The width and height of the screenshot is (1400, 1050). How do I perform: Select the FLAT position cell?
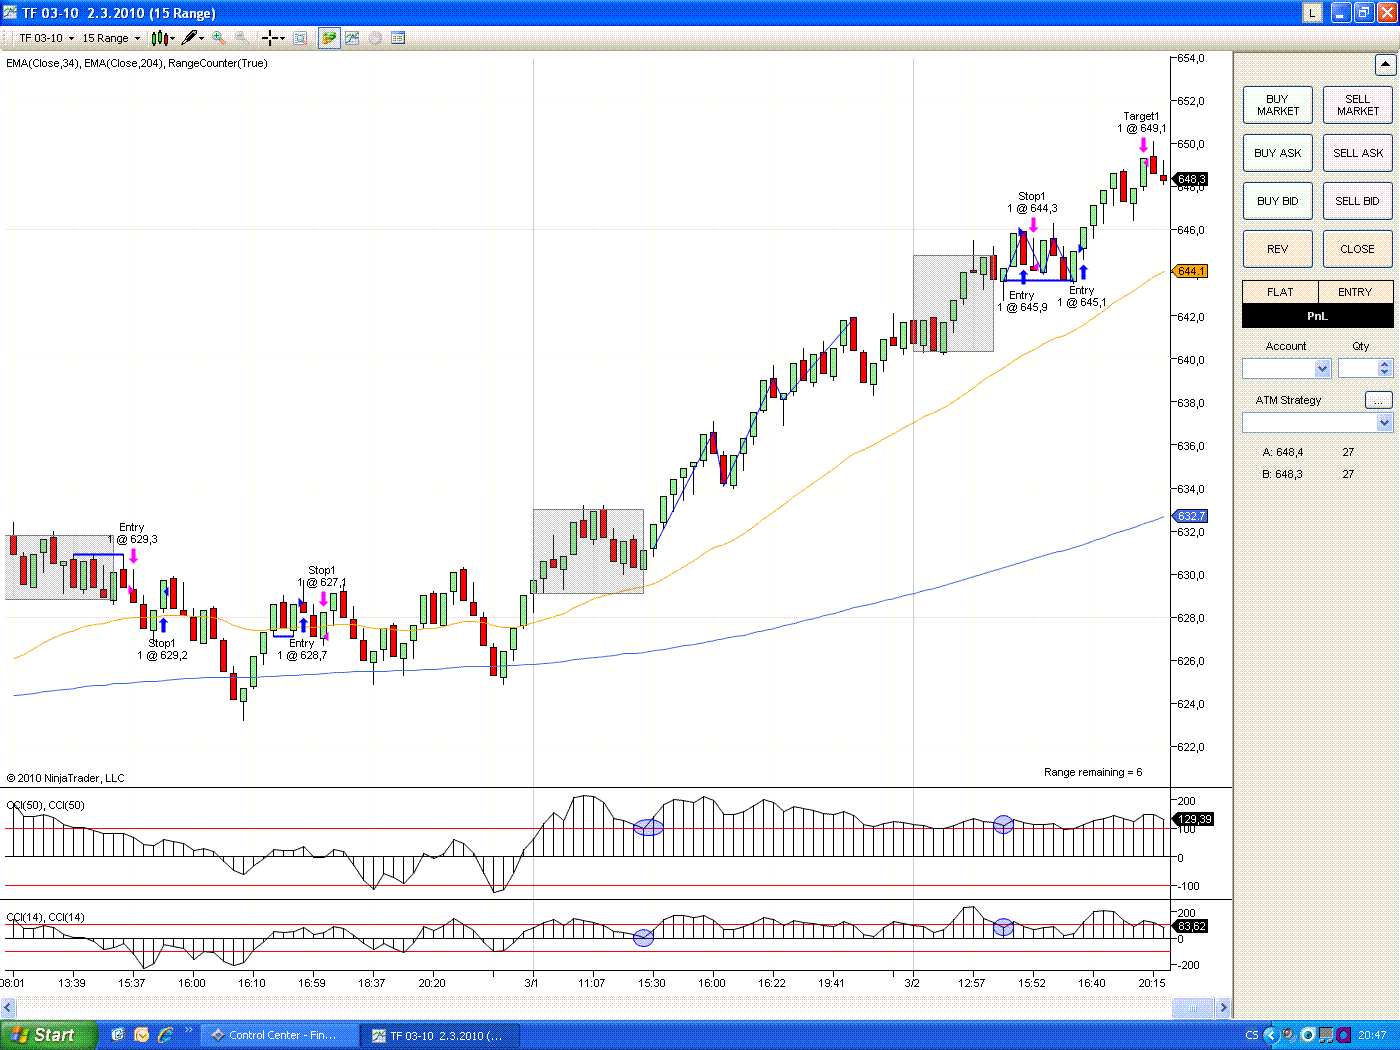point(1280,292)
